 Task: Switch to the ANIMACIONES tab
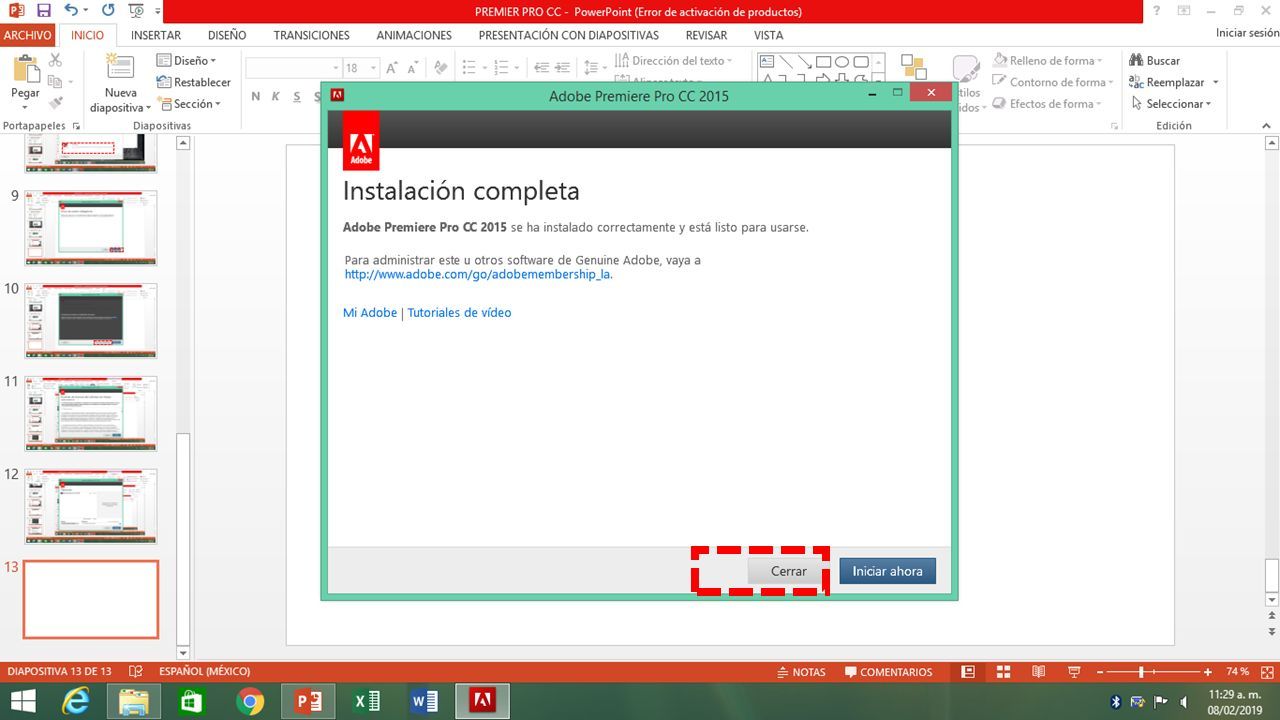pos(414,35)
